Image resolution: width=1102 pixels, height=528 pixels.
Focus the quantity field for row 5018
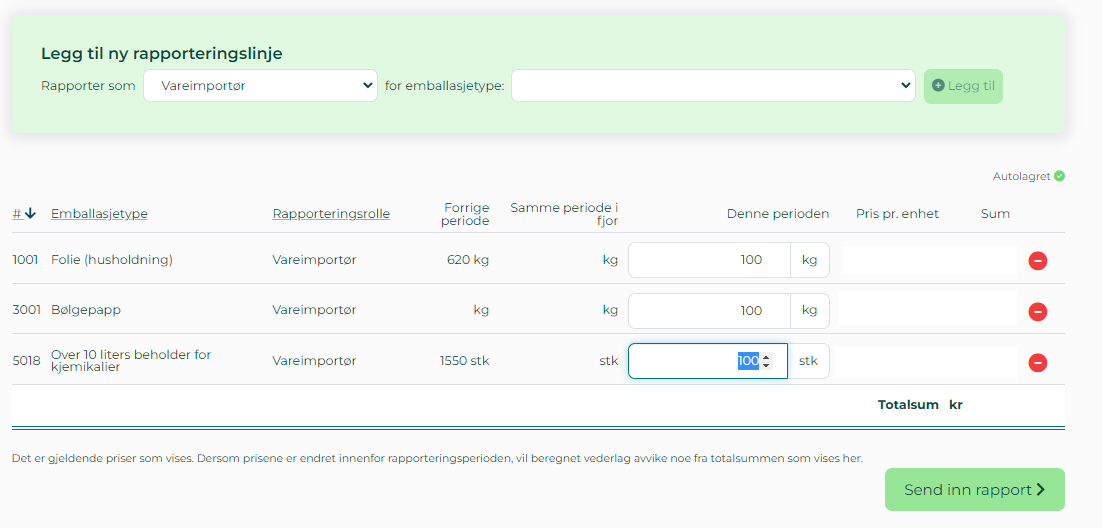(x=690, y=361)
